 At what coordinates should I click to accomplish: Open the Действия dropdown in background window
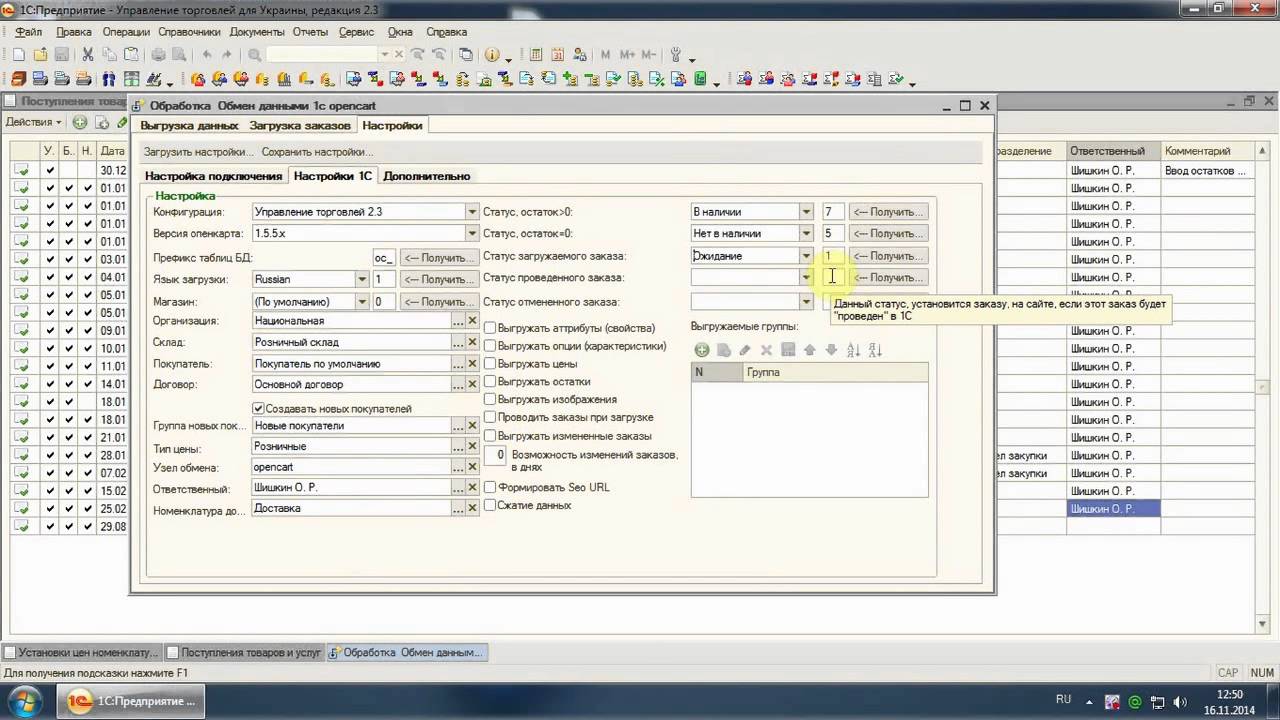(33, 123)
